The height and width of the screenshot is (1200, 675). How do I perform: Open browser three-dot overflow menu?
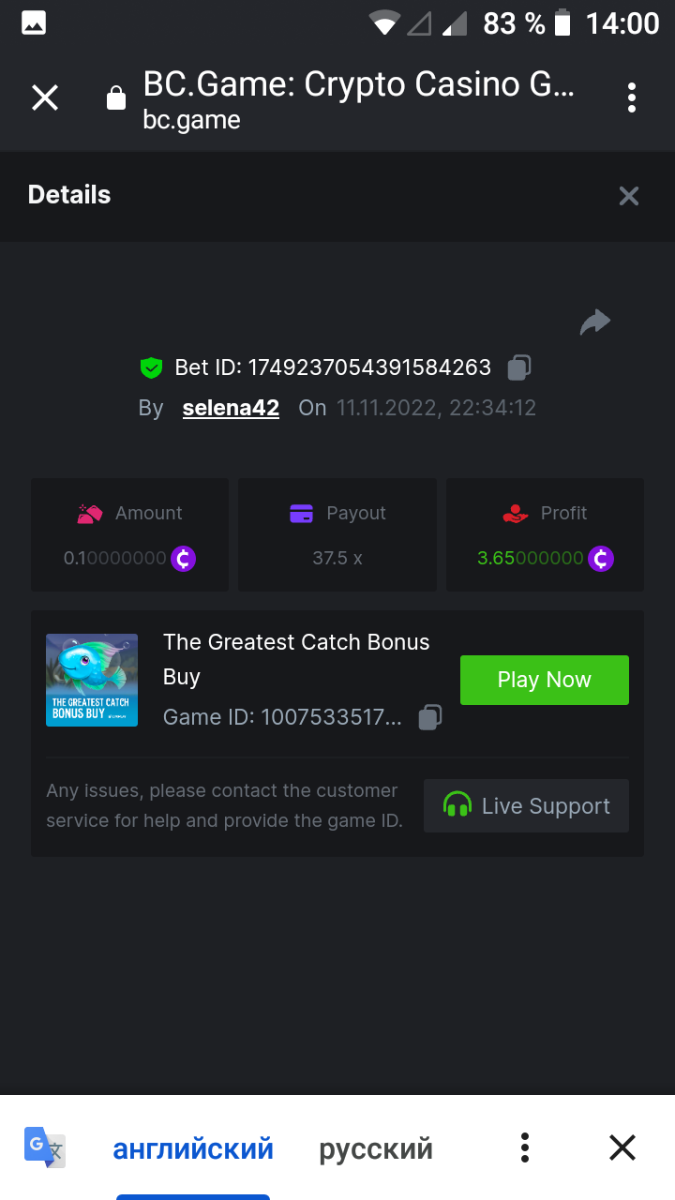pyautogui.click(x=631, y=98)
